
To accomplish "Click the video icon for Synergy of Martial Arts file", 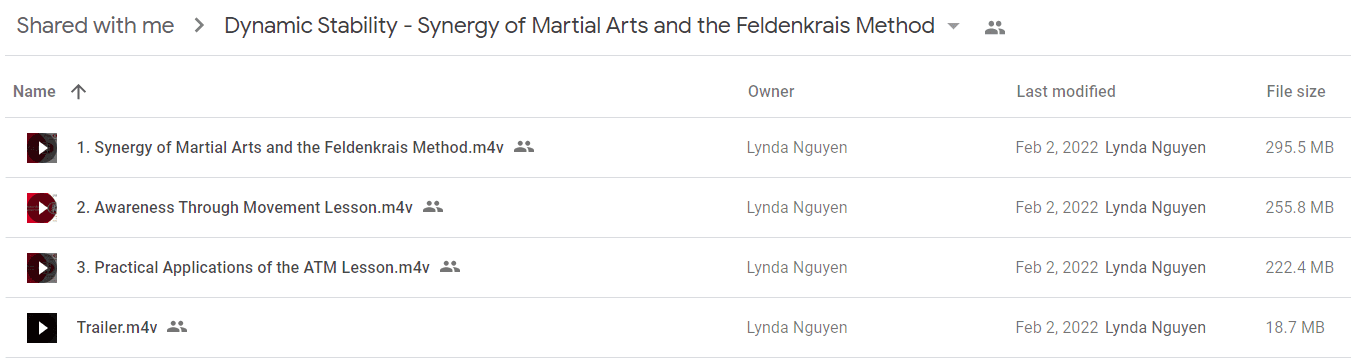I will [x=41, y=148].
